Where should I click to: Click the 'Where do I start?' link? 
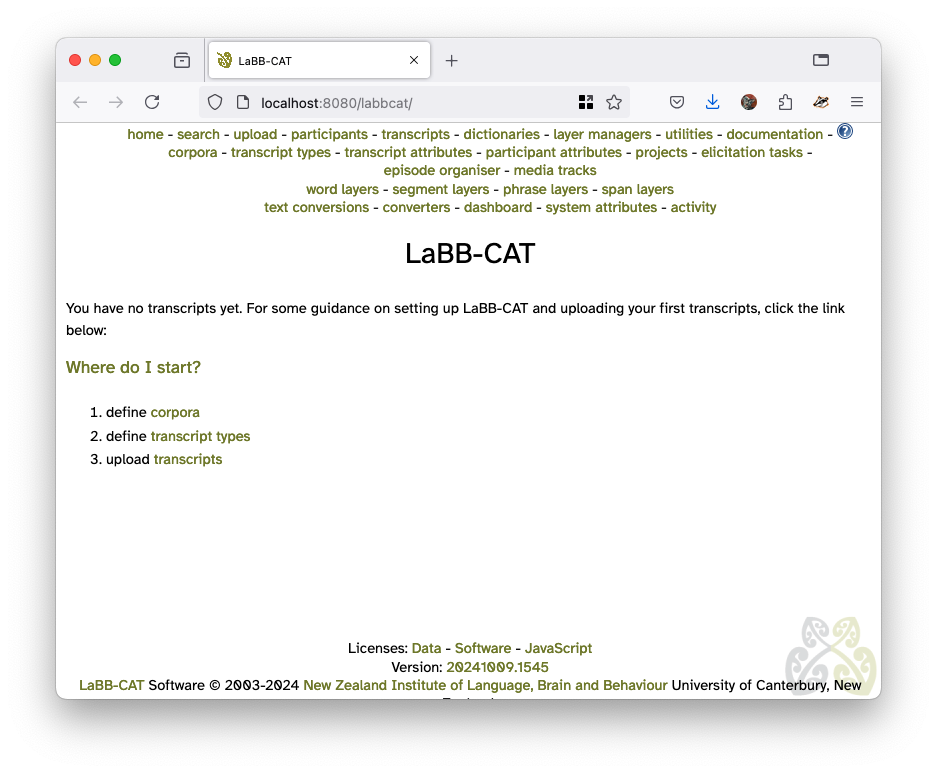133,367
